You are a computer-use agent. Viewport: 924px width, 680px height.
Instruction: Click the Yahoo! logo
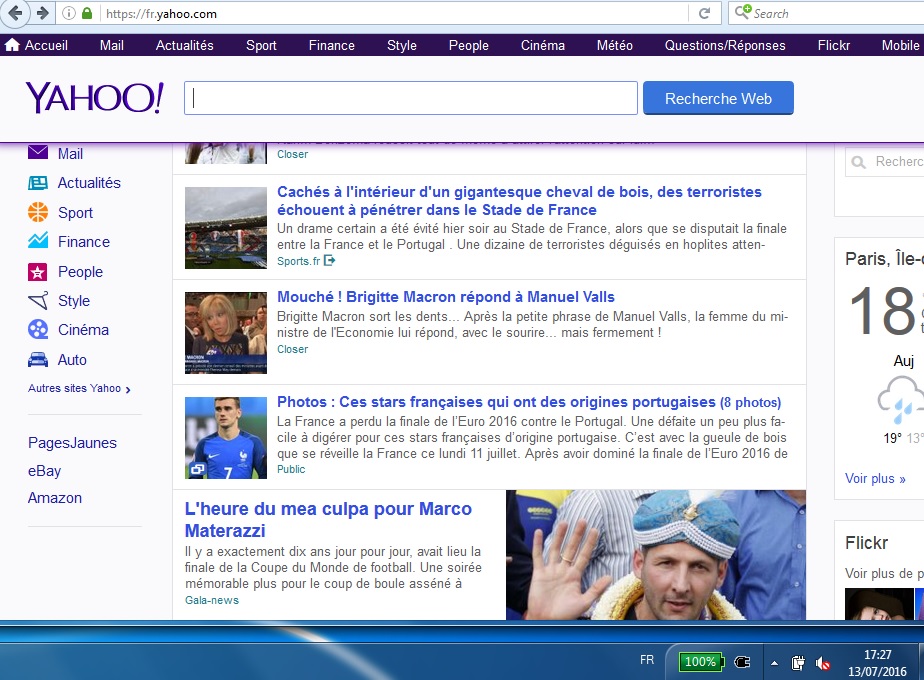pyautogui.click(x=94, y=97)
